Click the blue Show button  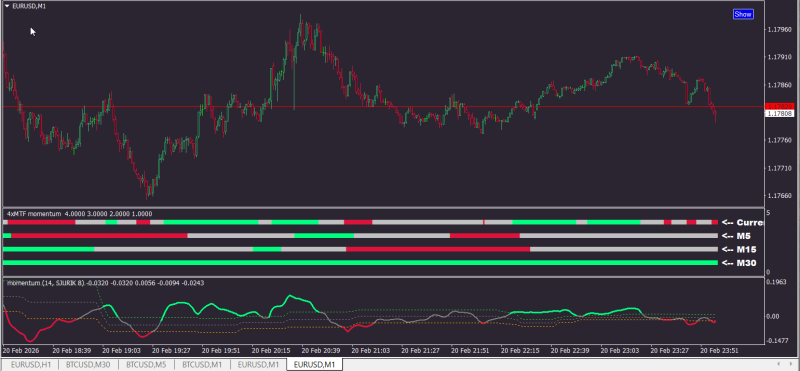743,14
